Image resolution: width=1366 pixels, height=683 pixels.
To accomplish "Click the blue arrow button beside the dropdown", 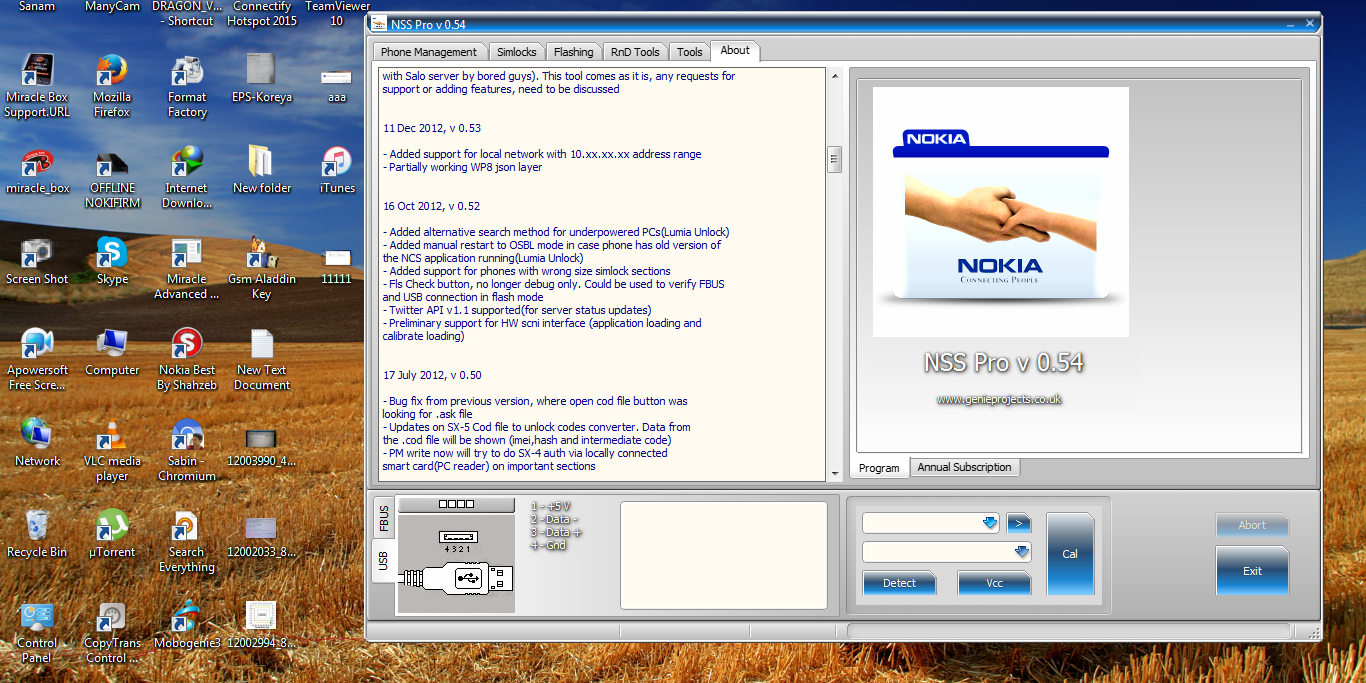I will (x=1018, y=522).
